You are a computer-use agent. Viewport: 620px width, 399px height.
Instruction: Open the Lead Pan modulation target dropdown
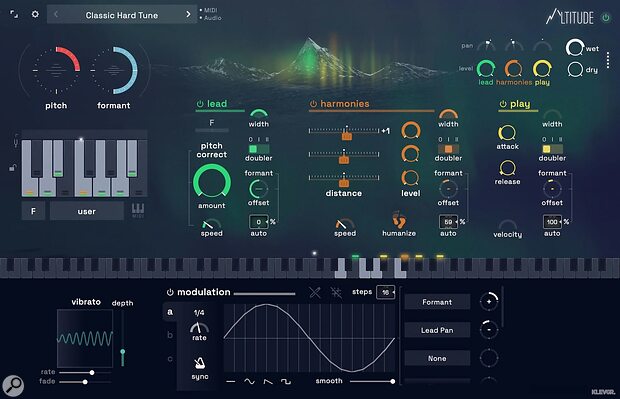[437, 330]
